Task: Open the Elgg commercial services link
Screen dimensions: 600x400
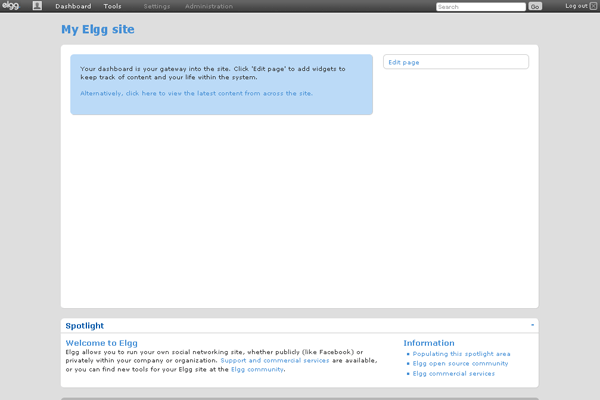Action: tap(453, 374)
